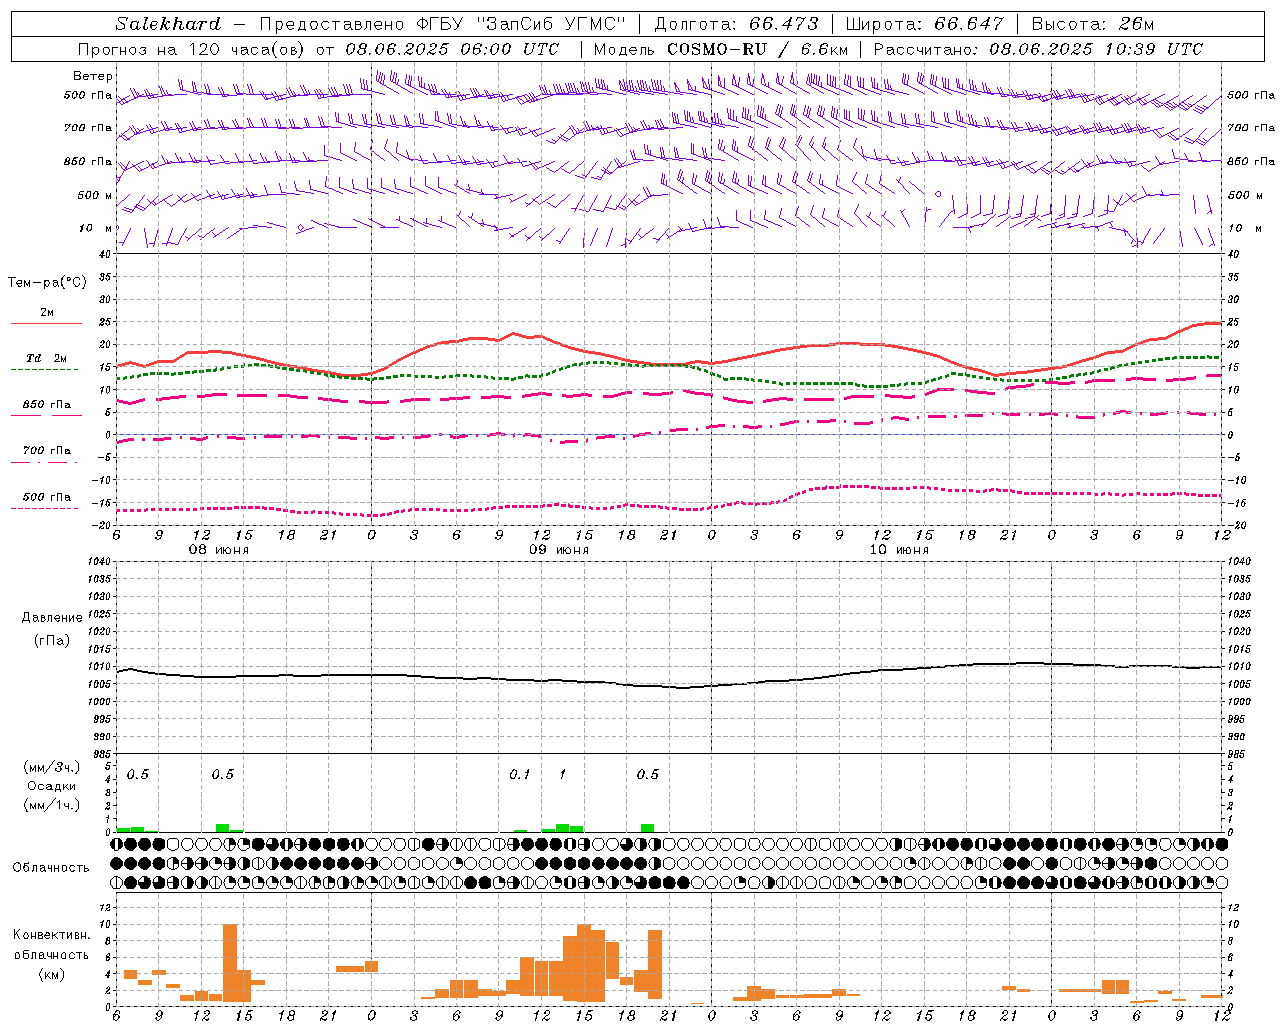Click the "Ветер" wind panel label

tap(93, 76)
